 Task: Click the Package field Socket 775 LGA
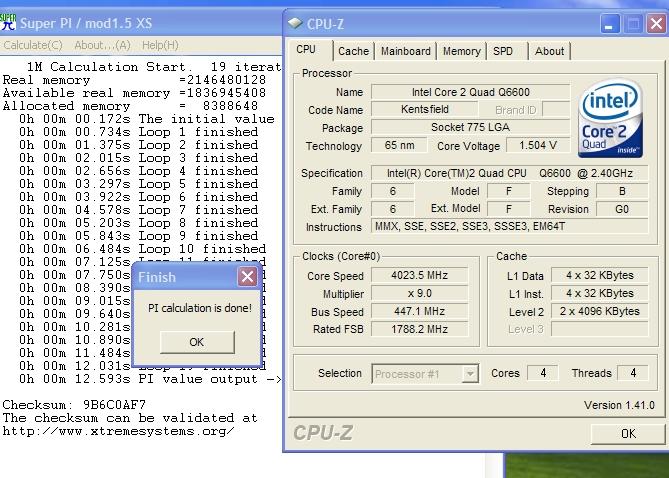coord(471,127)
